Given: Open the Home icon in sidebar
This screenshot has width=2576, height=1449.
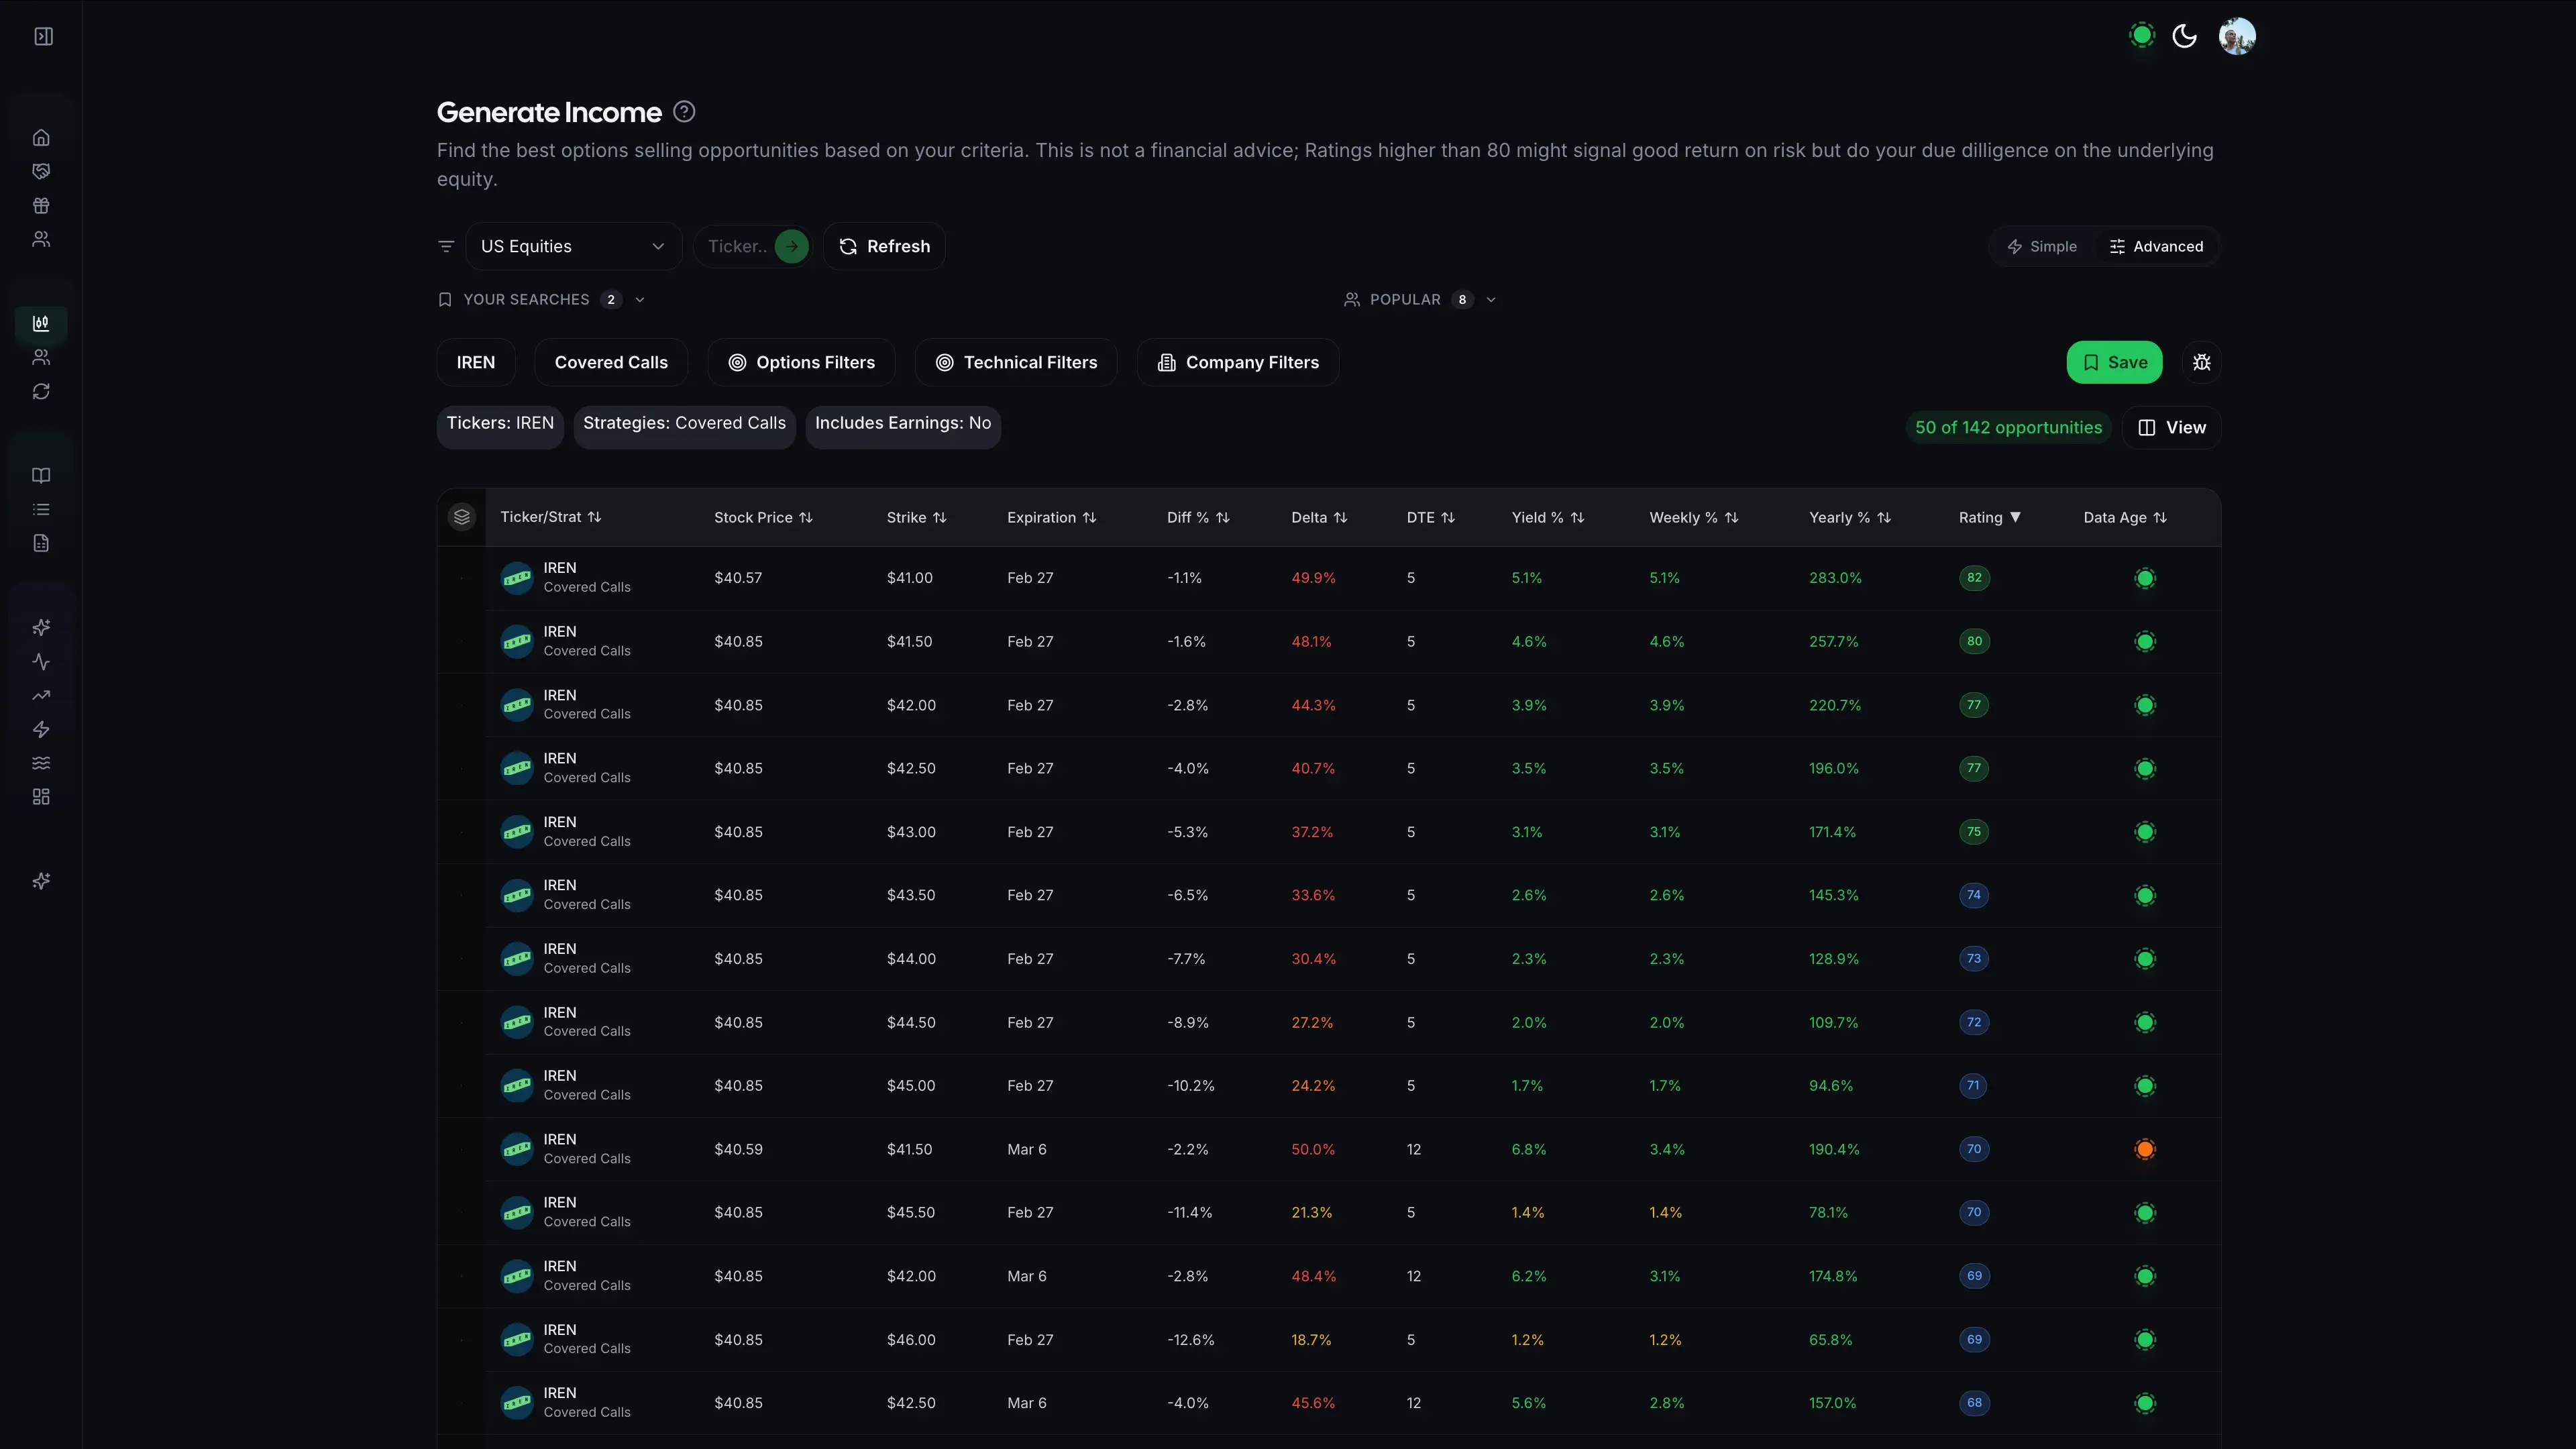Looking at the screenshot, I should pyautogui.click(x=41, y=138).
